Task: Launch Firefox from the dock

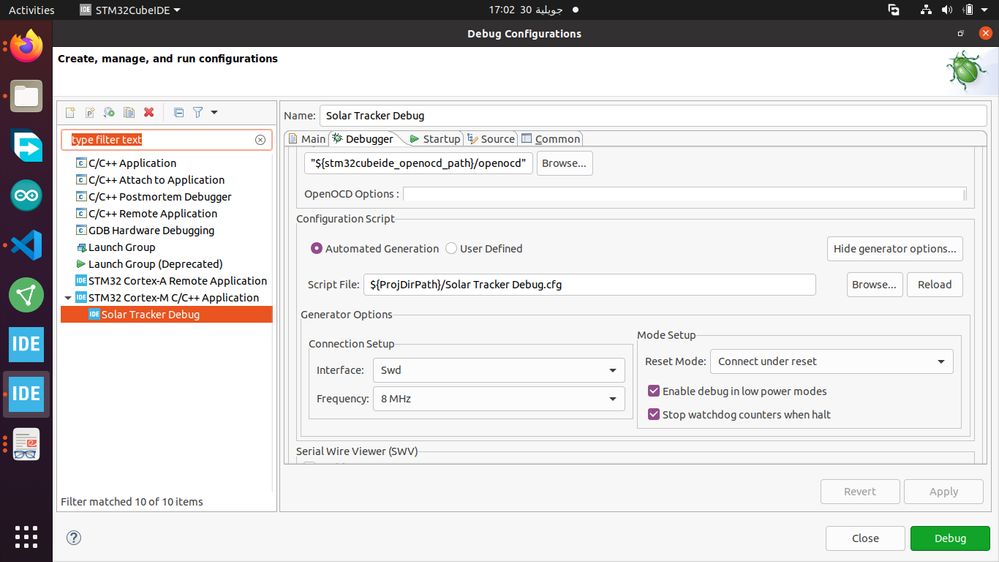Action: point(26,46)
